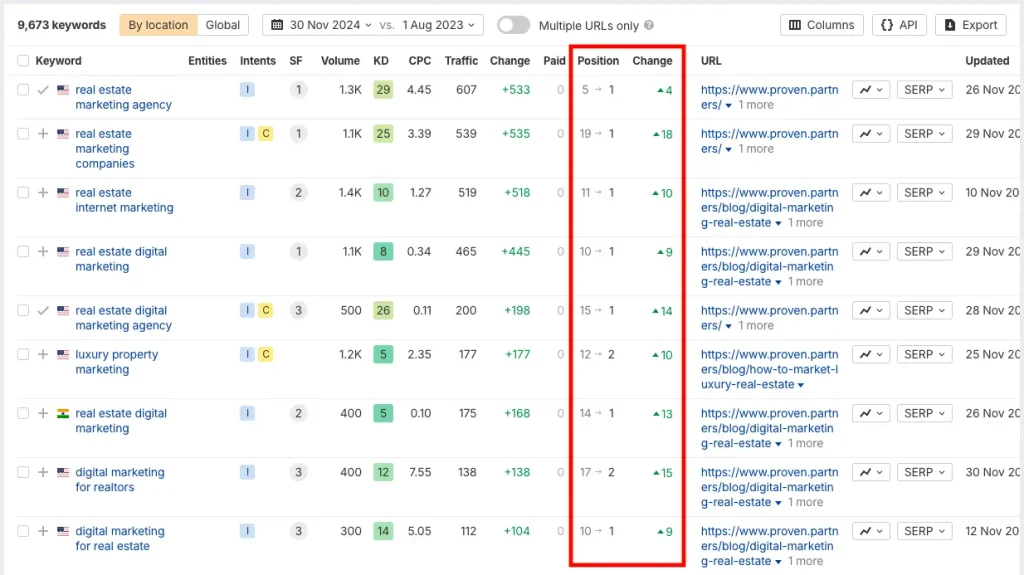Switch to the Global tab
The height and width of the screenshot is (575, 1024).
[223, 25]
